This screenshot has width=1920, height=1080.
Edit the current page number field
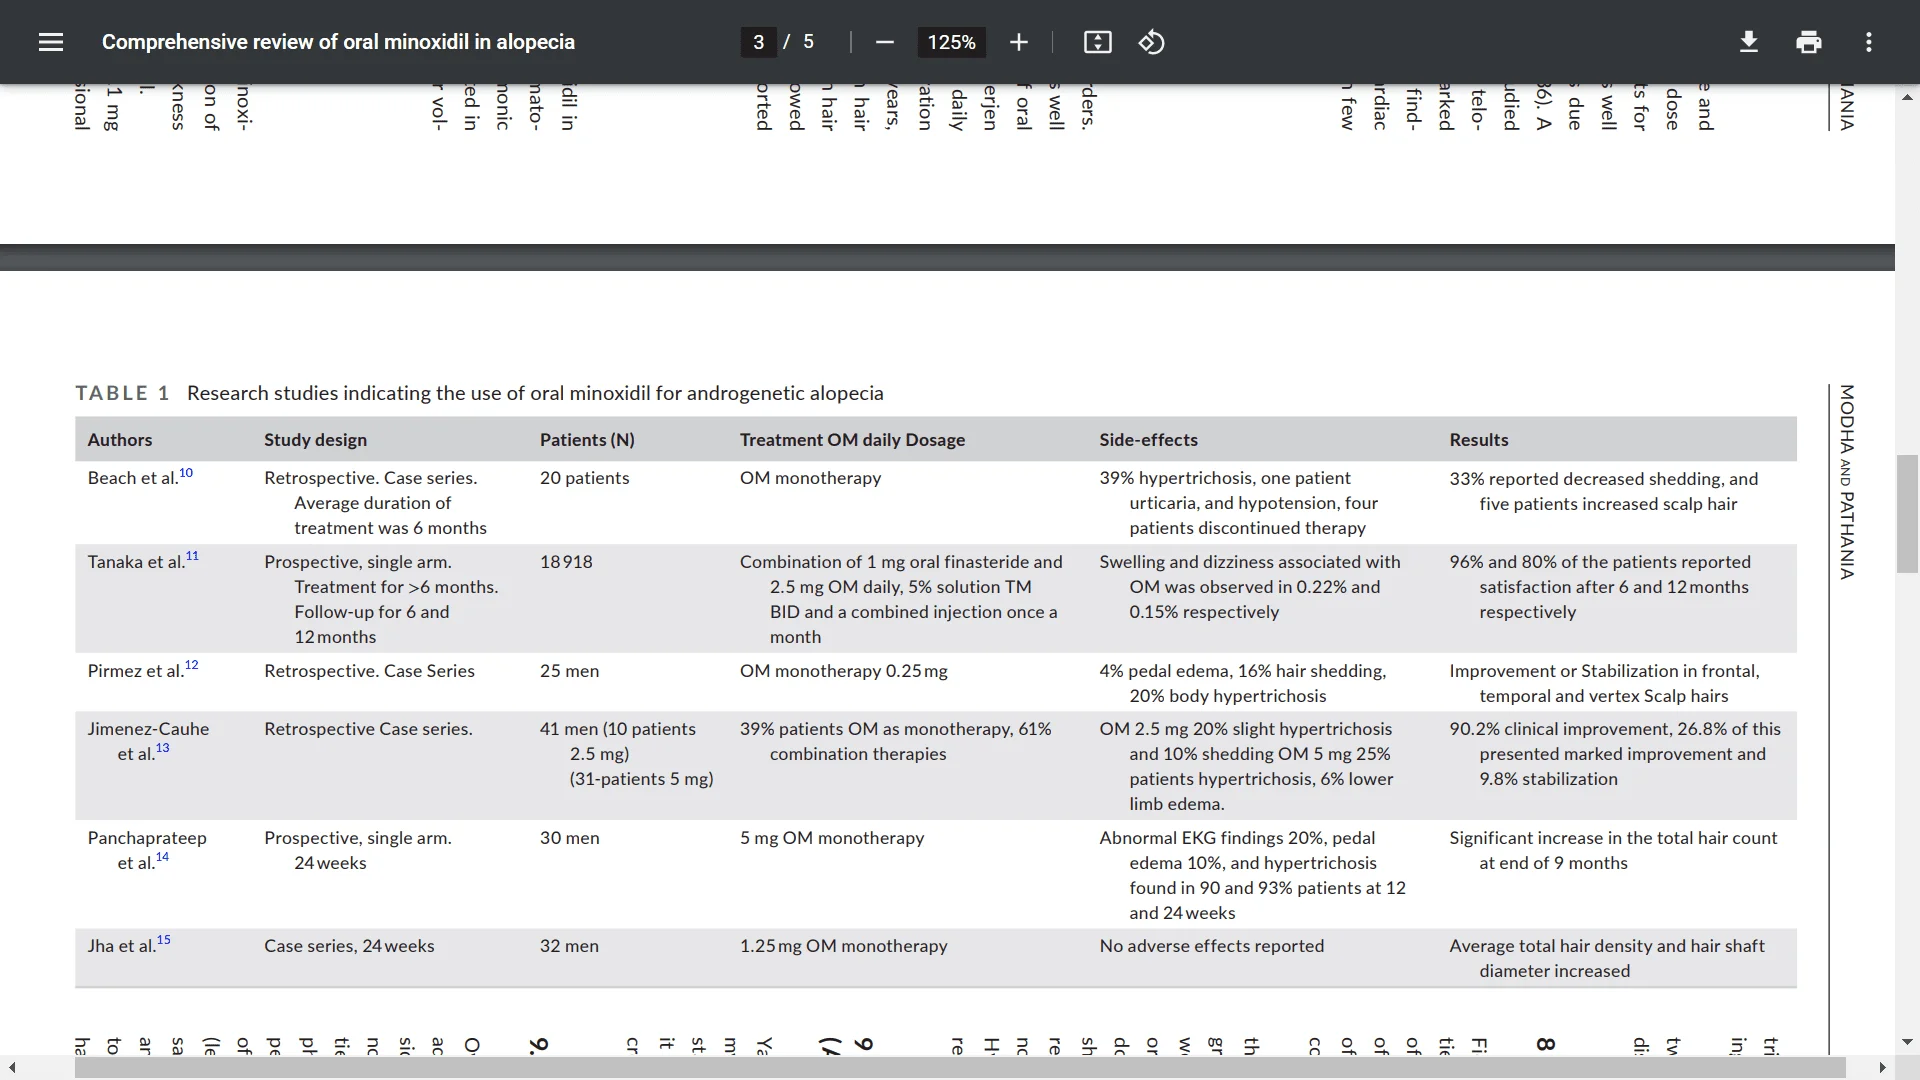(758, 42)
